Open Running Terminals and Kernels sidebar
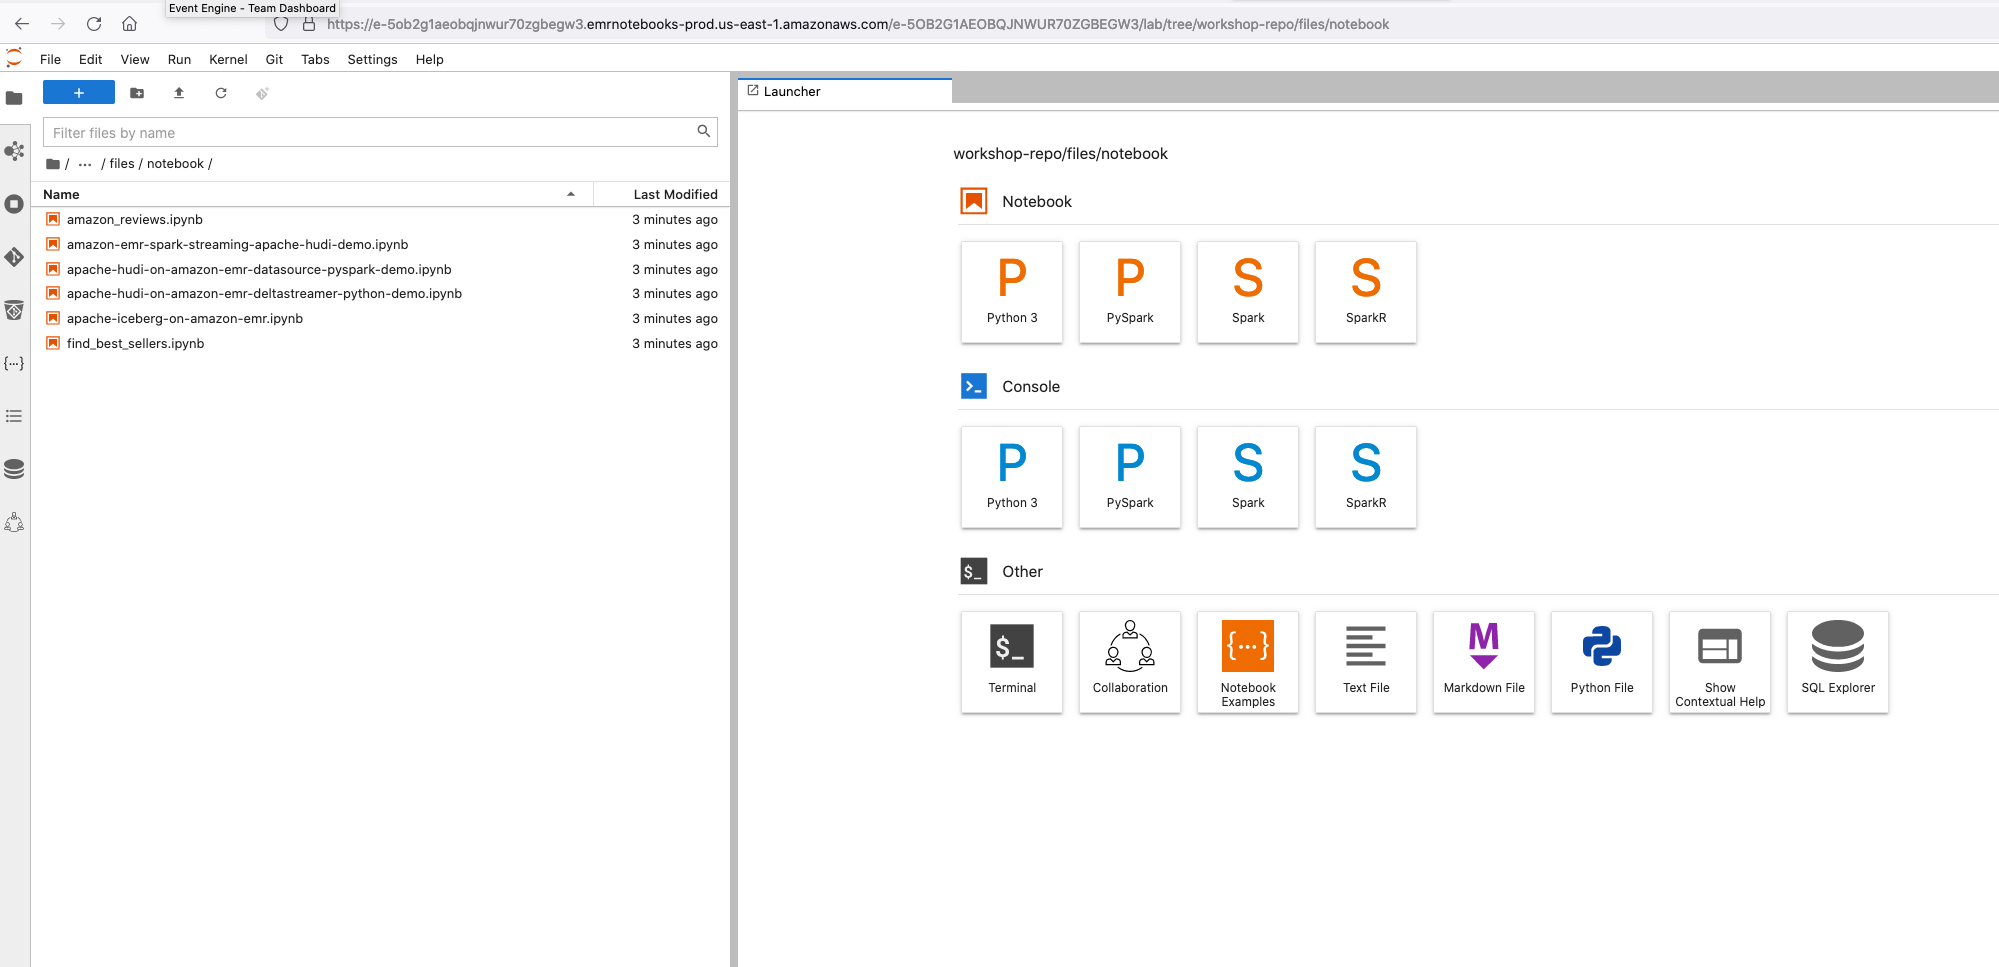 (x=14, y=204)
